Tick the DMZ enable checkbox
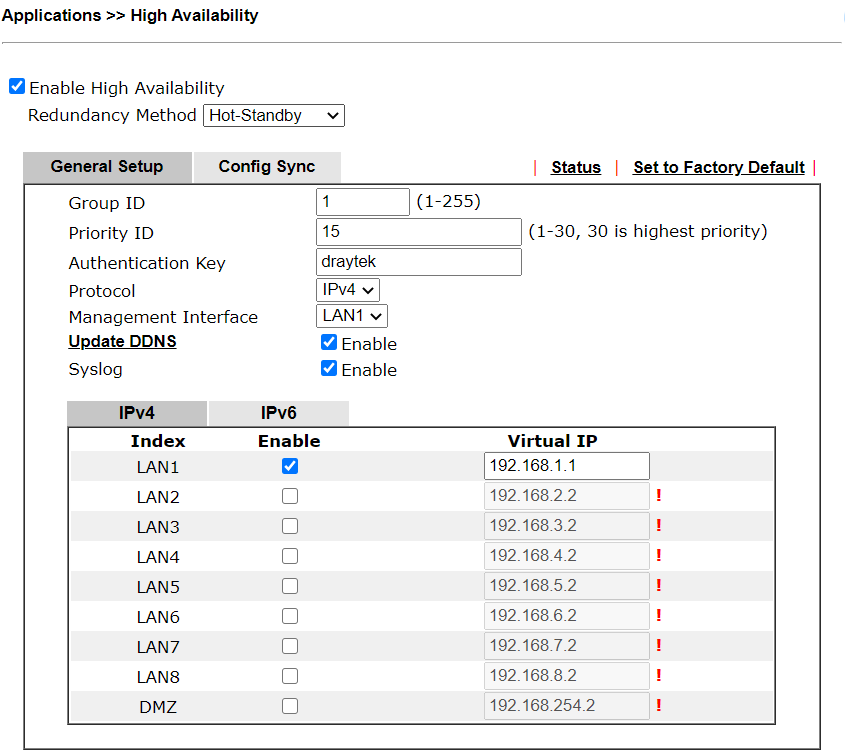The height and width of the screenshot is (753, 845). (x=290, y=706)
